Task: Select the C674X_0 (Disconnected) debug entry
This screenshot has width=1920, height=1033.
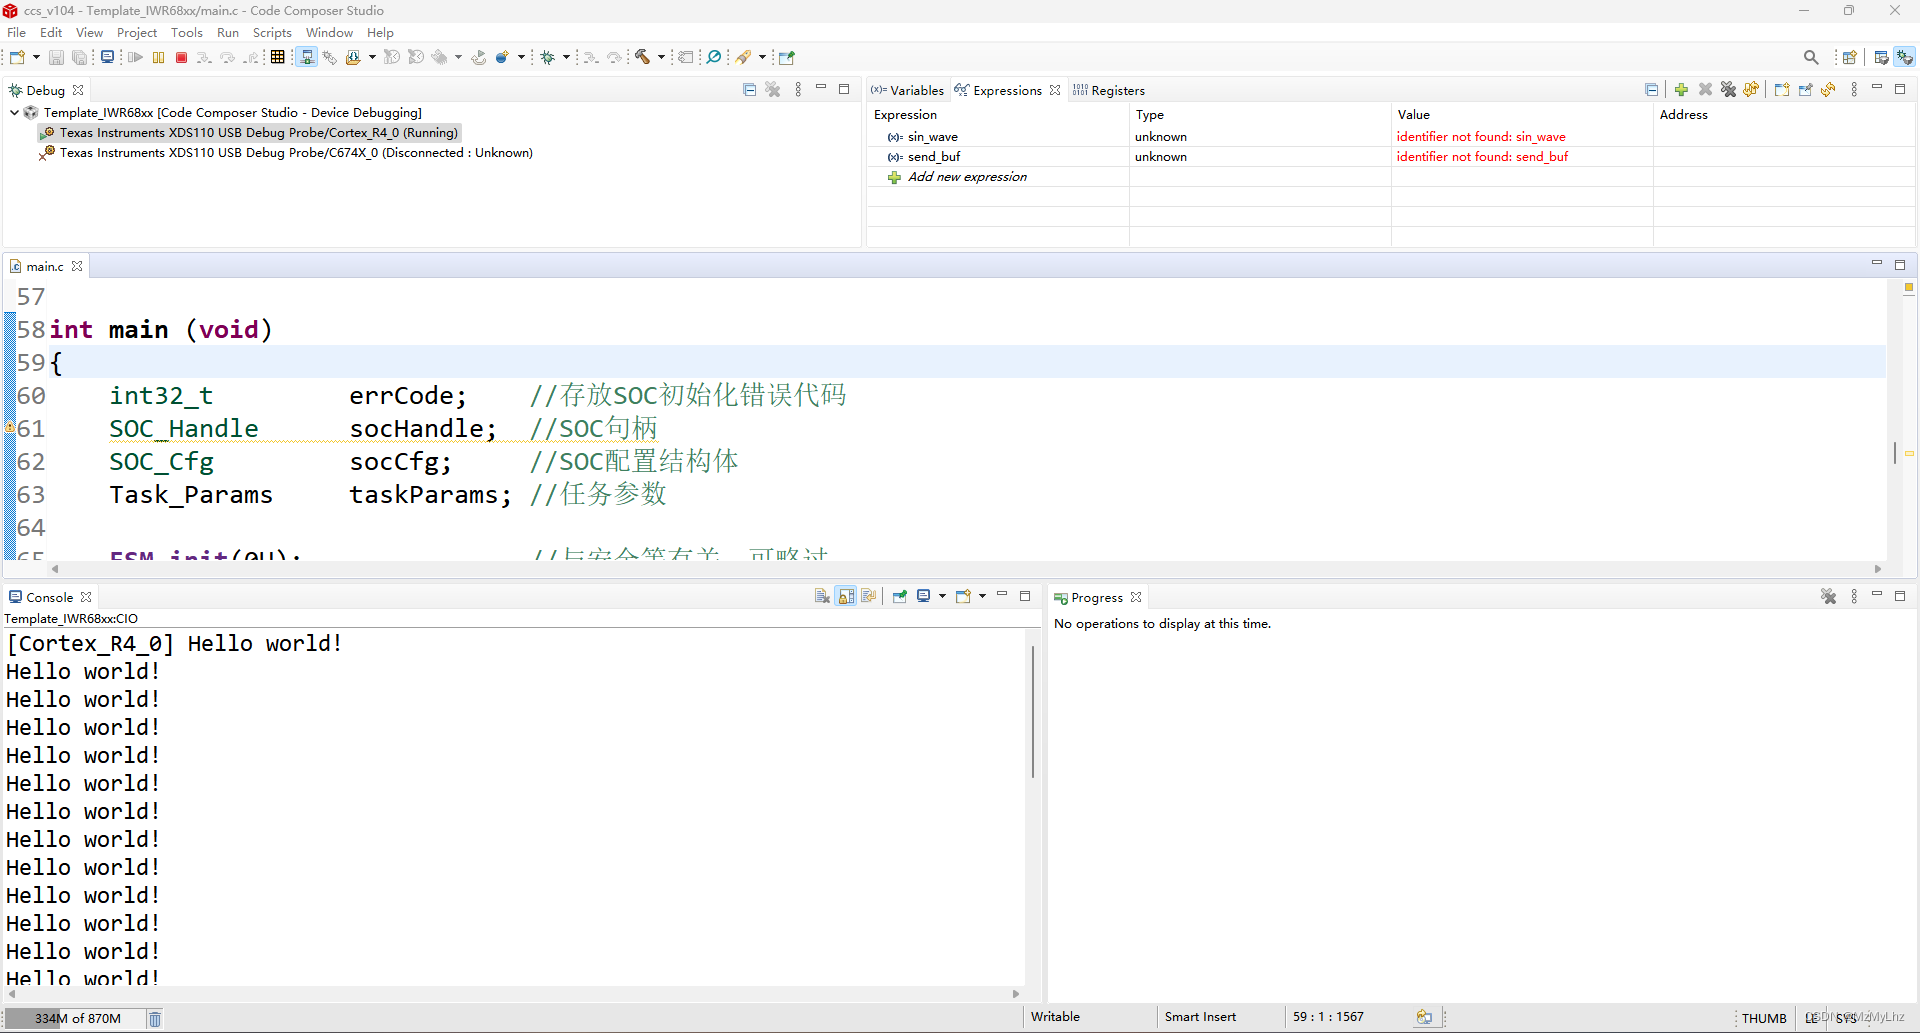Action: [286, 153]
